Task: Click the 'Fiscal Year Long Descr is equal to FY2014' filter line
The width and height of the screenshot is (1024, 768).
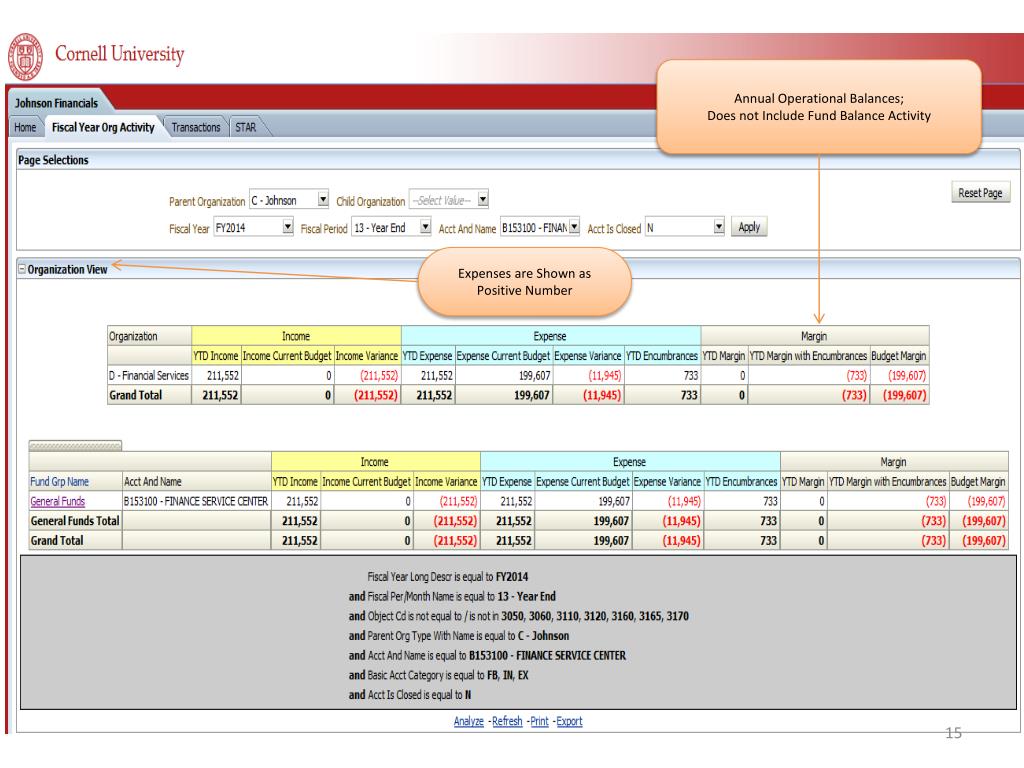Action: [447, 577]
